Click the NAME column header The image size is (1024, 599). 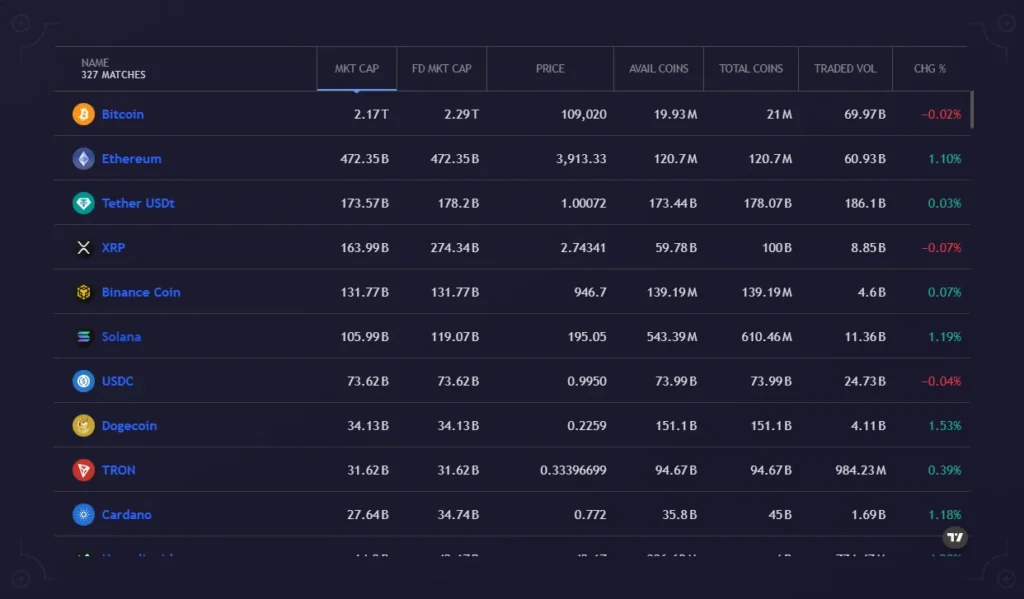click(x=95, y=63)
